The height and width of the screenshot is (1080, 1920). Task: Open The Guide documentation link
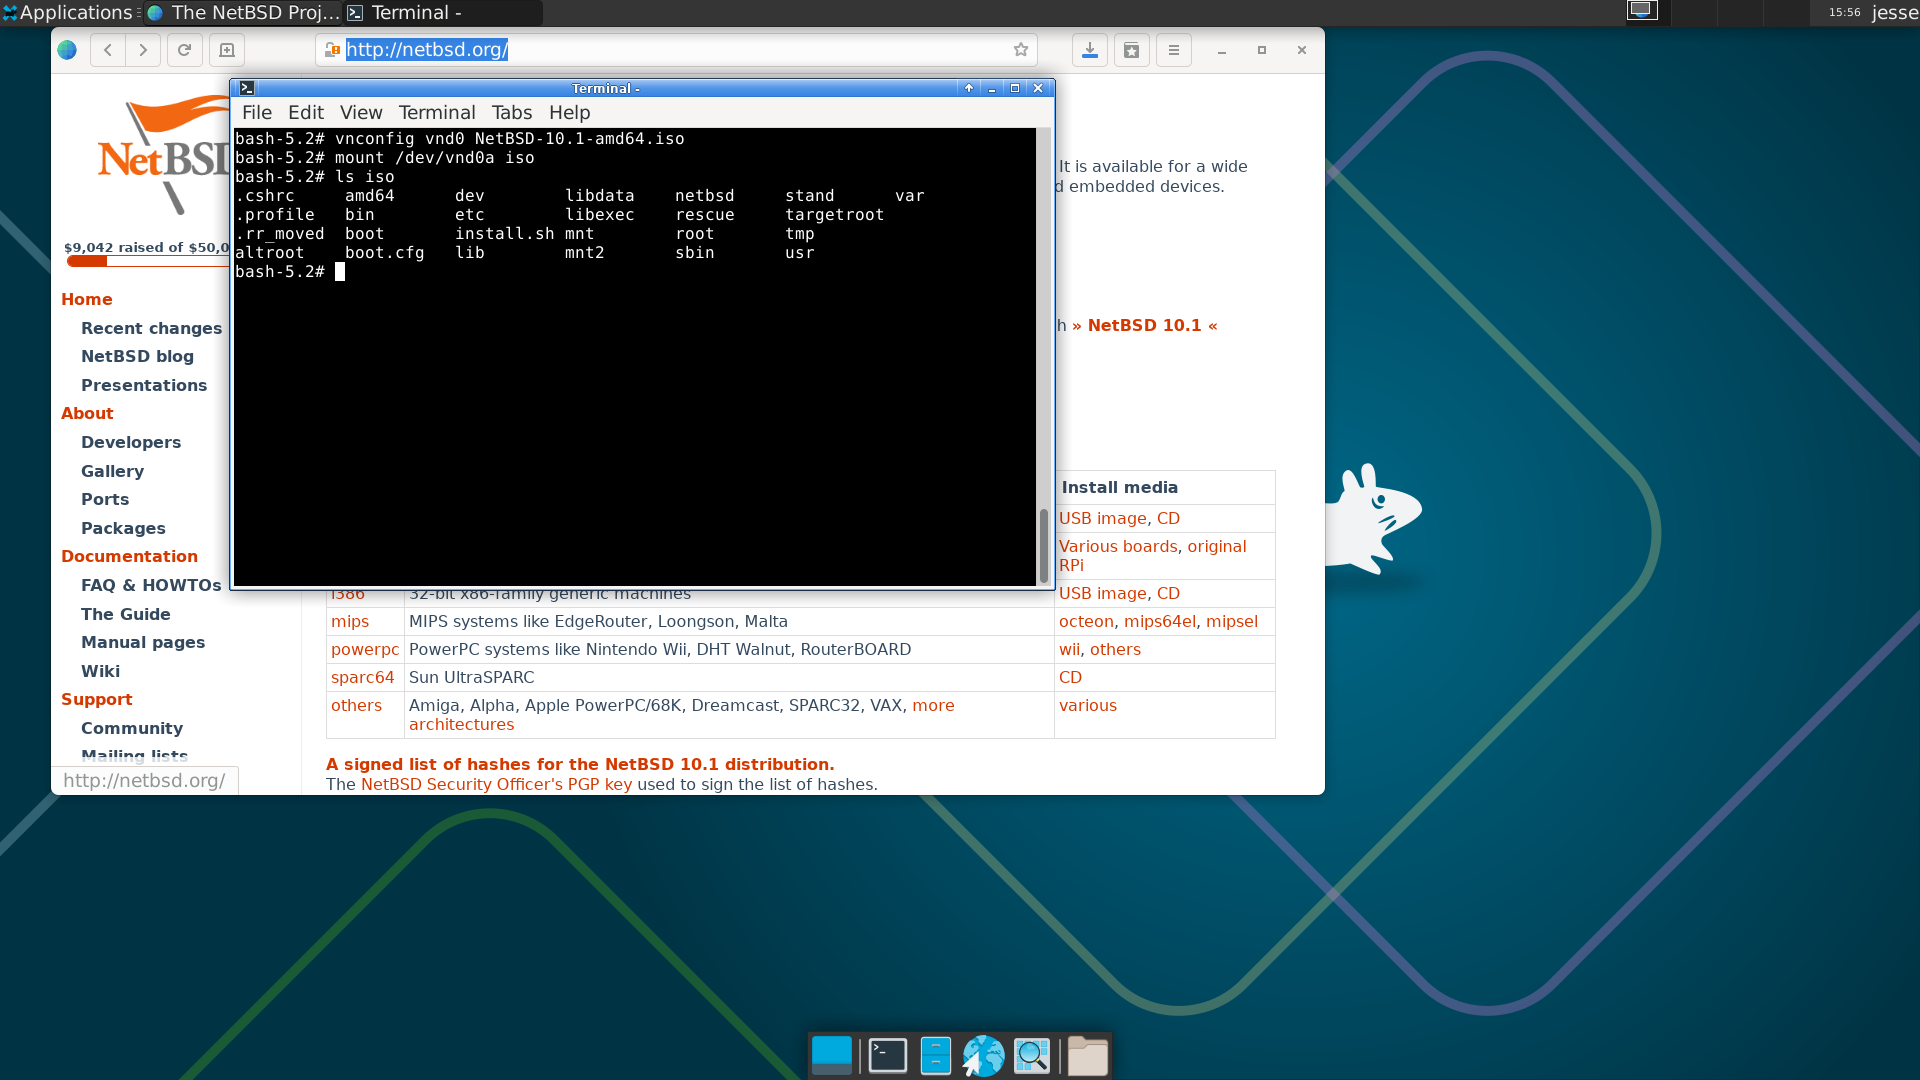pos(126,614)
